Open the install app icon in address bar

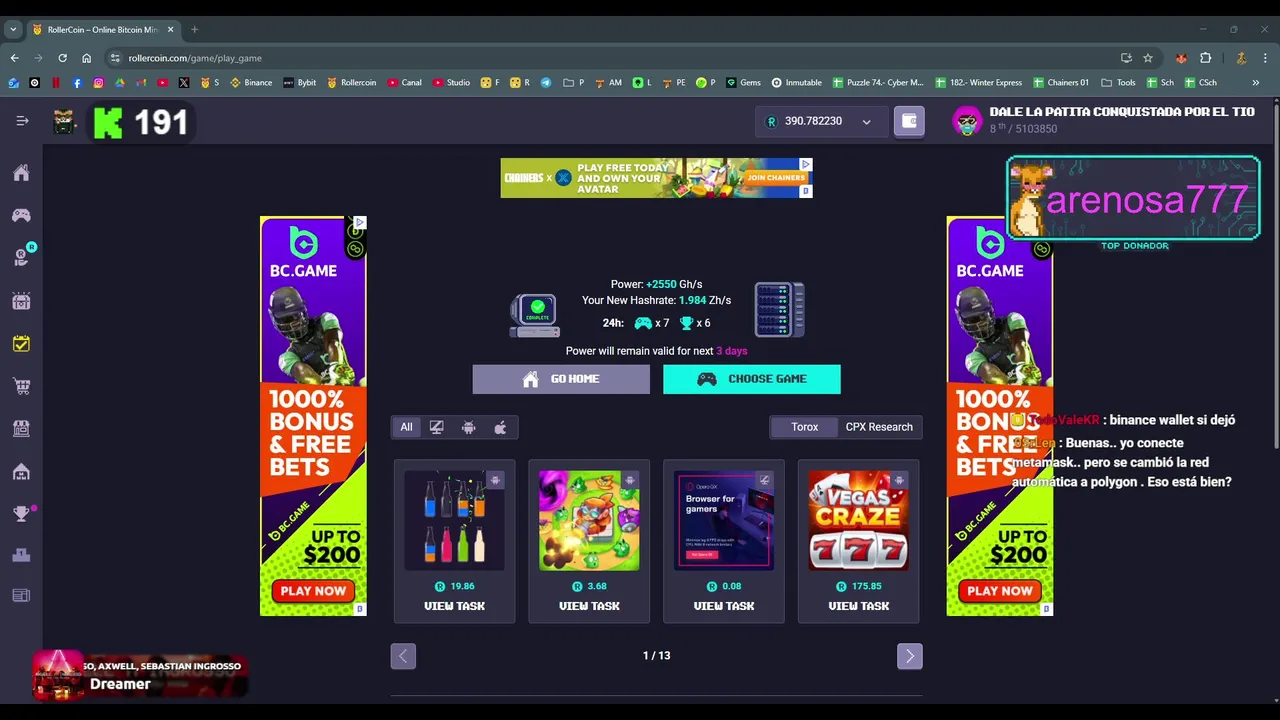[x=1126, y=58]
